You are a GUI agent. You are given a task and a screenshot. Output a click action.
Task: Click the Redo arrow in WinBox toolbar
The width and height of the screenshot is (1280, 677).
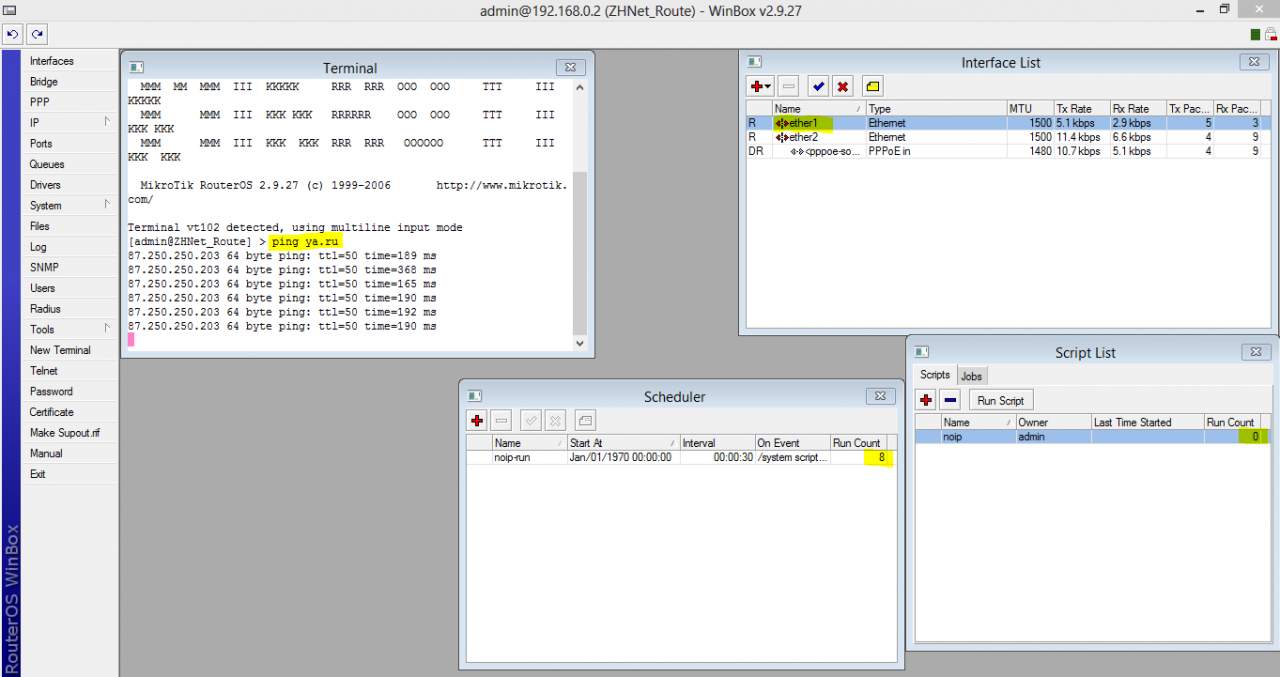point(37,34)
